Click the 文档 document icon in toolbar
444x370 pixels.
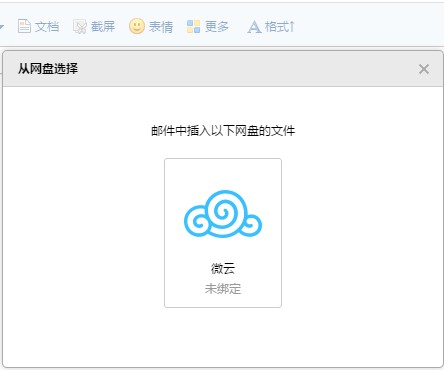click(24, 26)
